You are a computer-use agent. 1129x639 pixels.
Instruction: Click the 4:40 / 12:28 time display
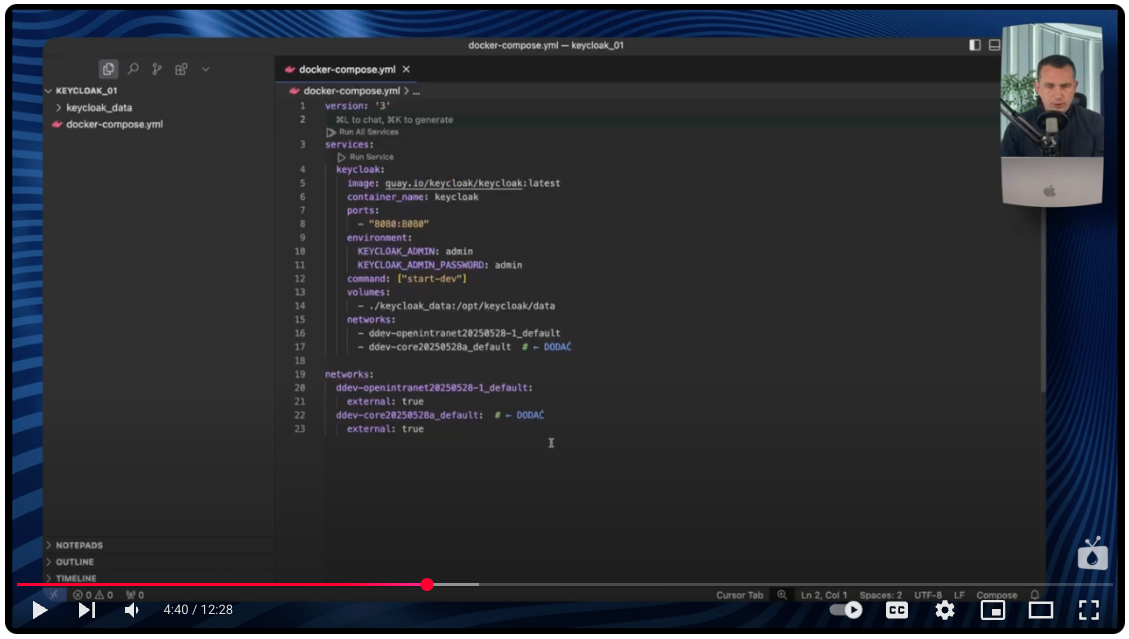pos(198,610)
